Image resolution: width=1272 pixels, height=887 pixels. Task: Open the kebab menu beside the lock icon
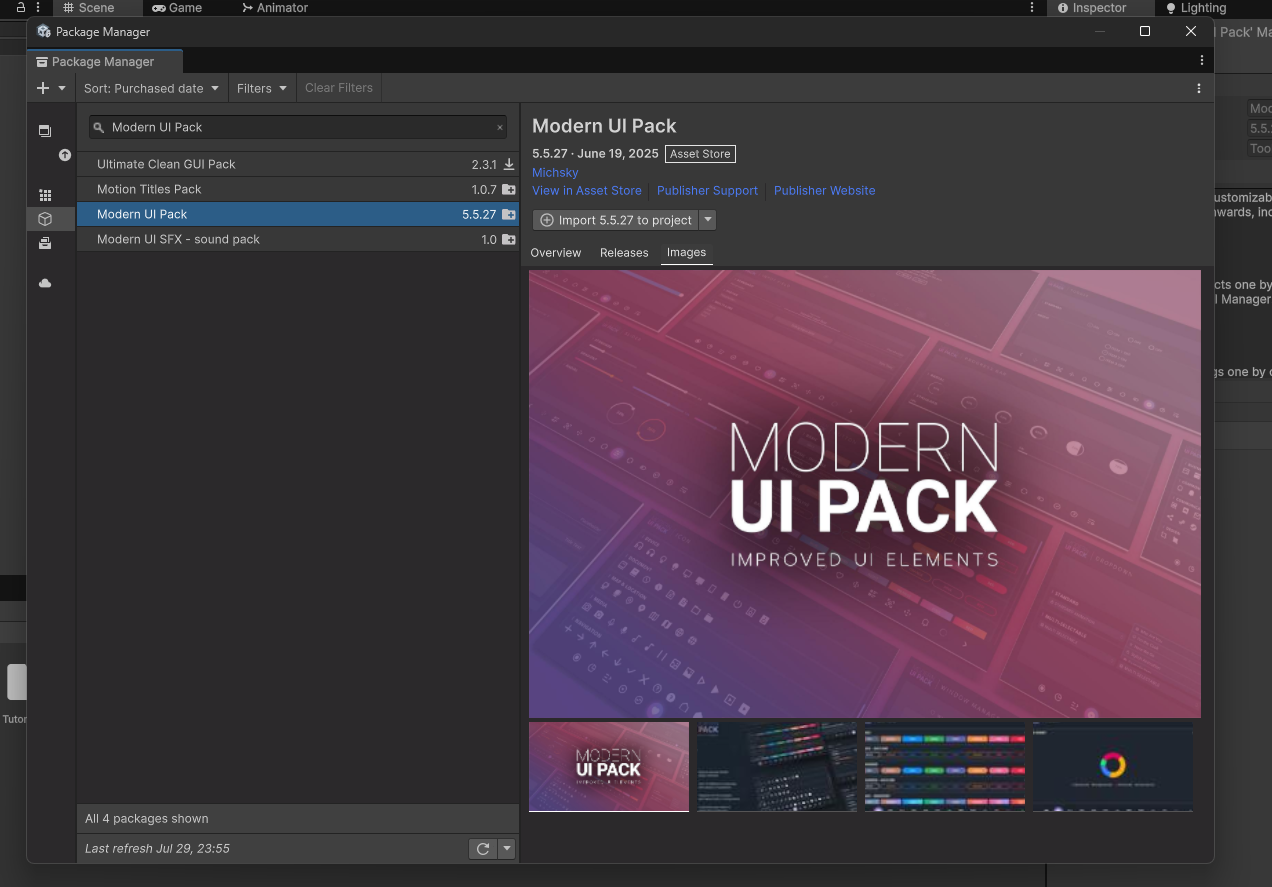(x=38, y=7)
